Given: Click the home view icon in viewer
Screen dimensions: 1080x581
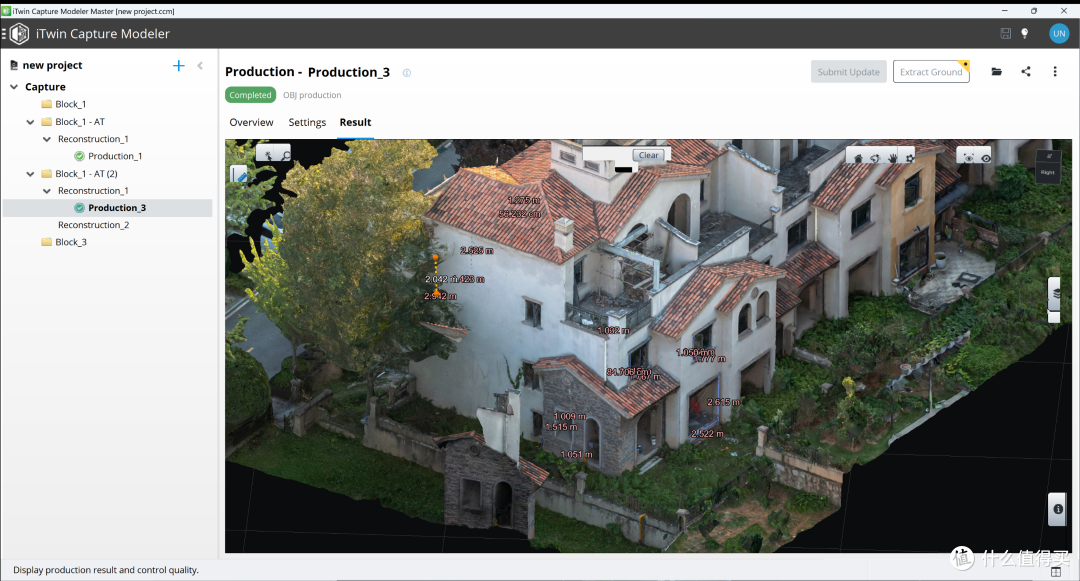Looking at the screenshot, I should tap(858, 158).
